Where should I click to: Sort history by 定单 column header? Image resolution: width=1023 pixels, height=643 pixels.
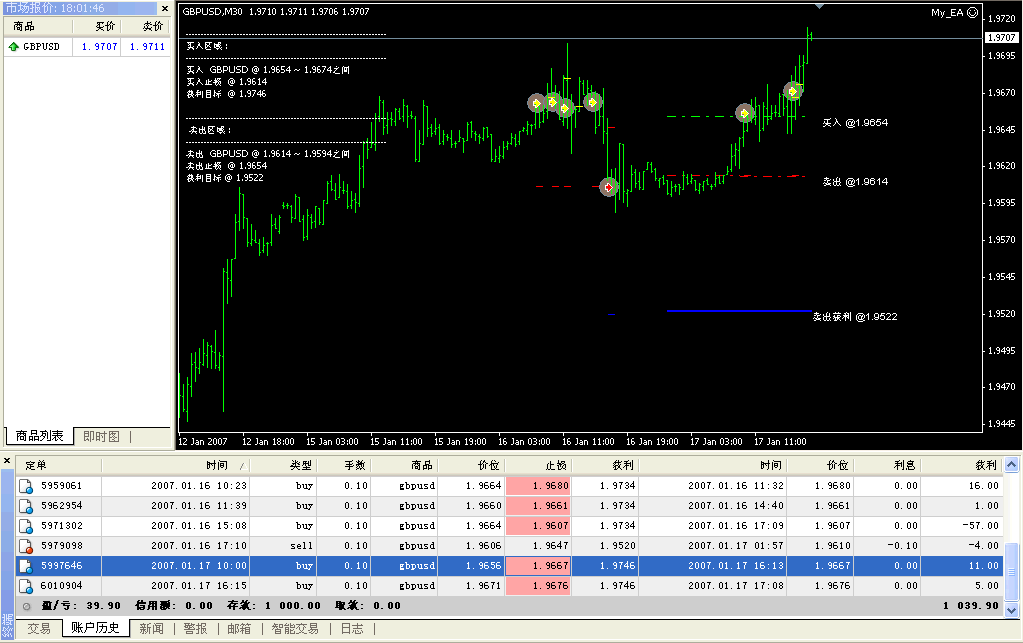(x=59, y=466)
